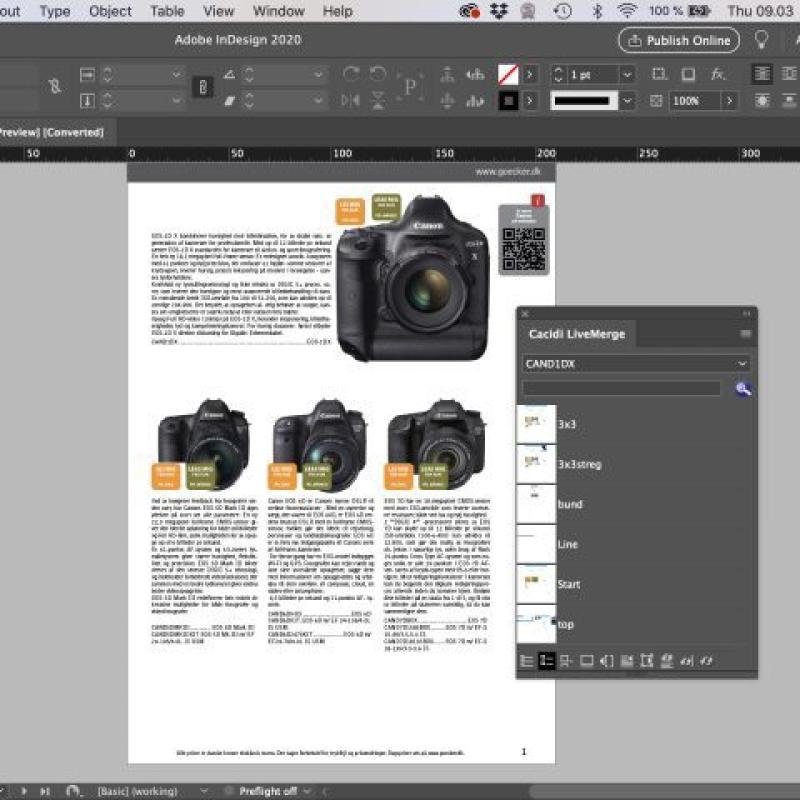Open the View menu
The width and height of the screenshot is (800, 800).
point(218,11)
